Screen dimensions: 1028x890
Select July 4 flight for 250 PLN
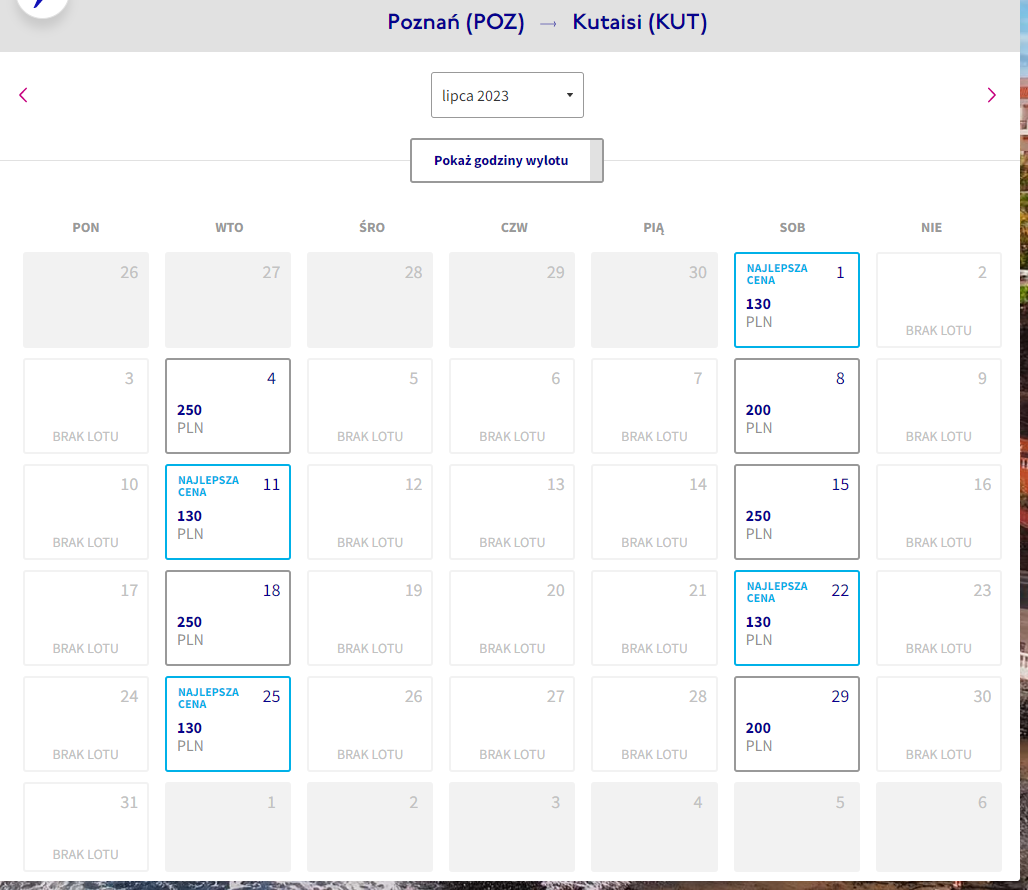click(227, 406)
